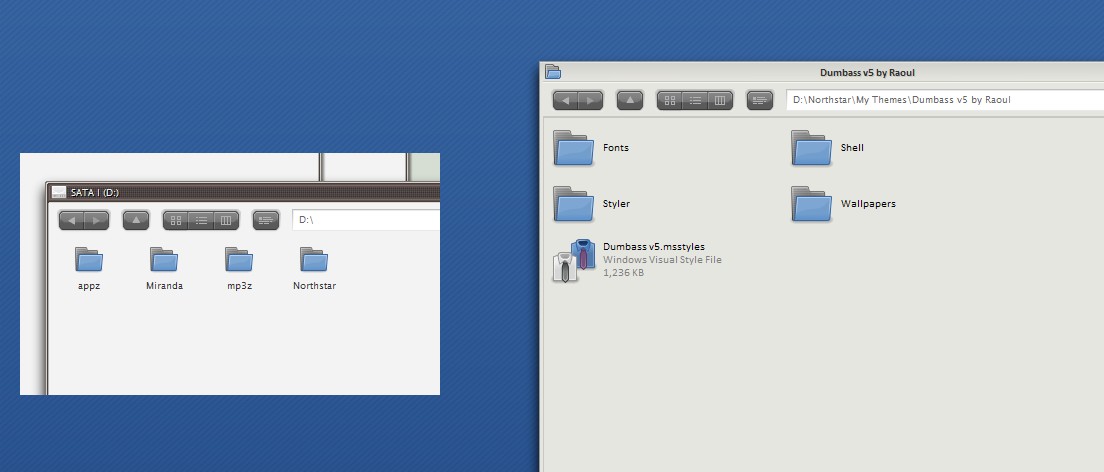Select the Miranda folder icon
Viewport: 1104px width, 472px height.
coord(164,260)
